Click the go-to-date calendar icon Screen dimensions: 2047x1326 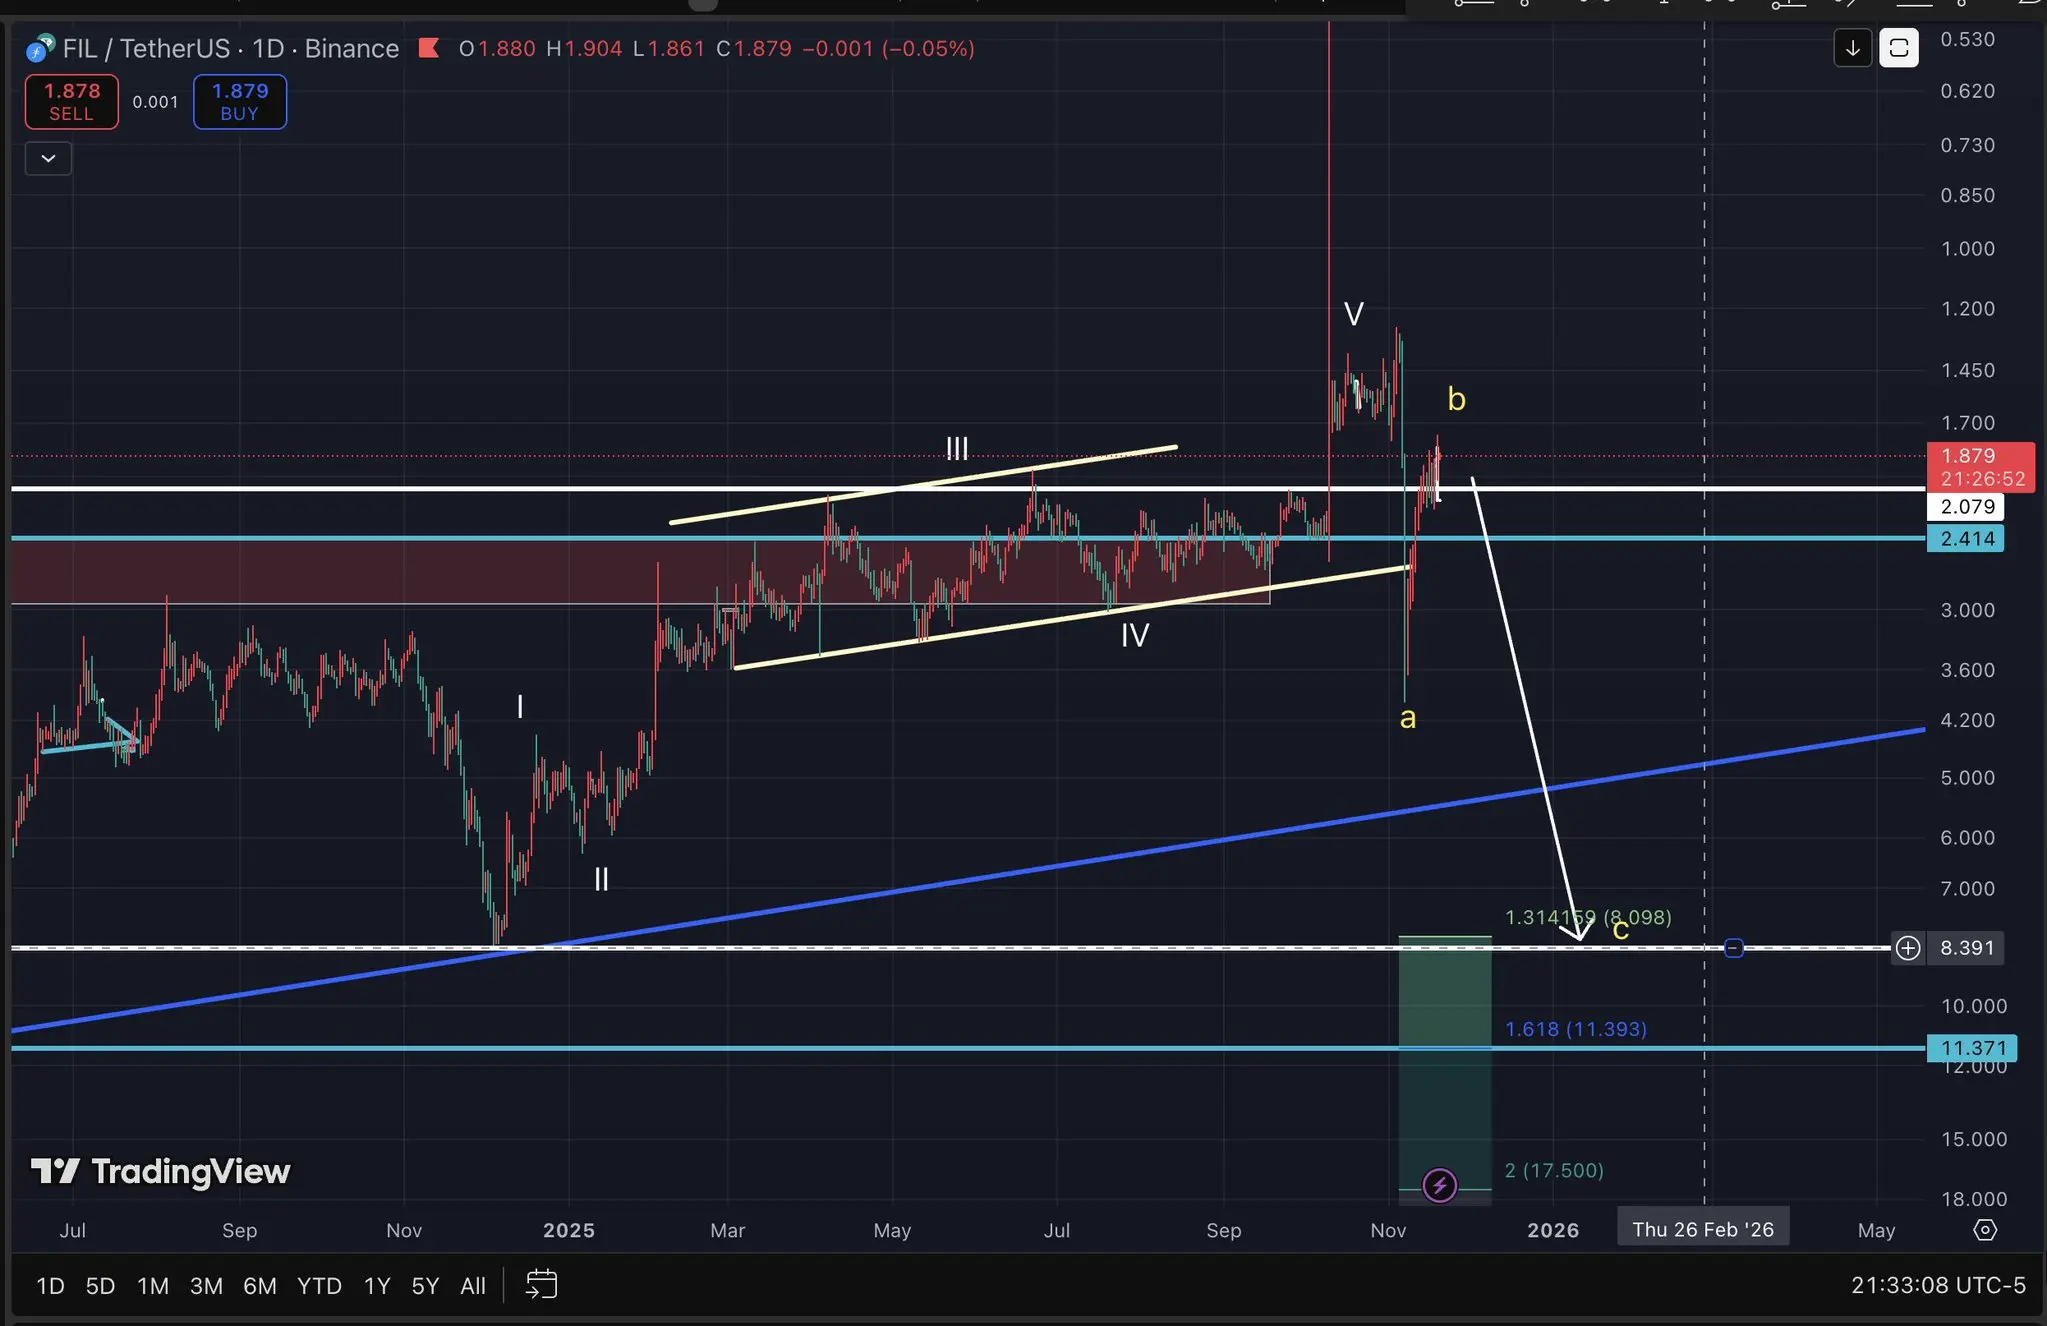[x=541, y=1284]
